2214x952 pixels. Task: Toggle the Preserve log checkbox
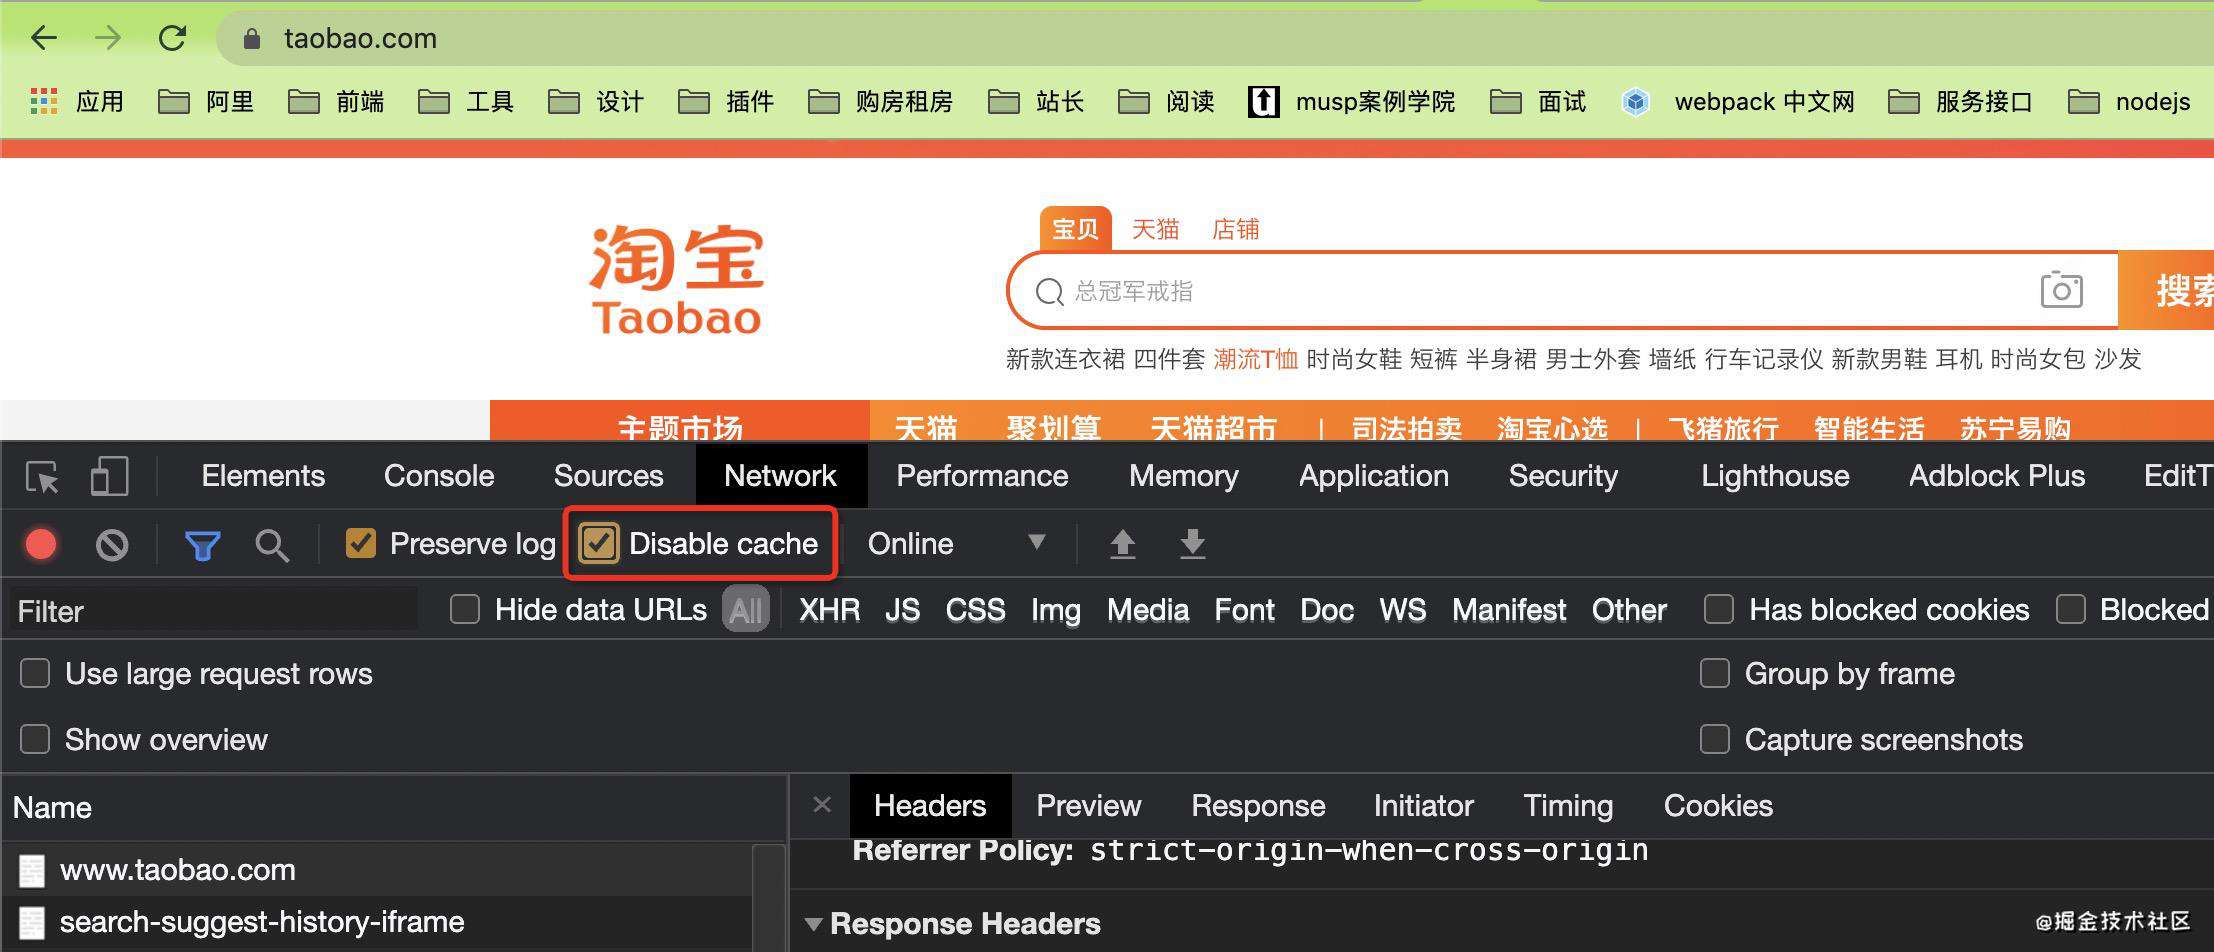[360, 543]
